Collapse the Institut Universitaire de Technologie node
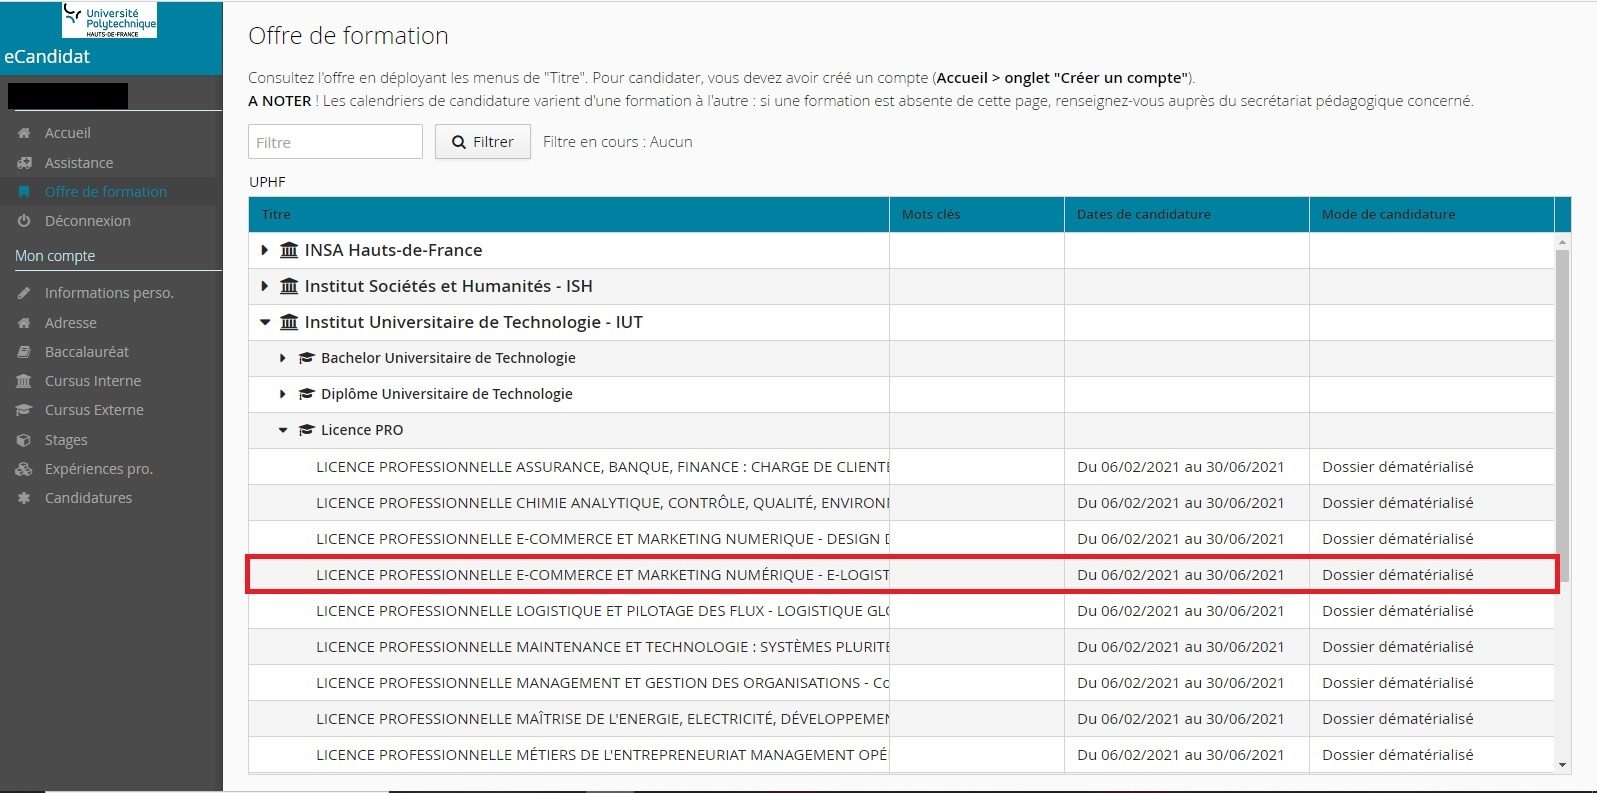The image size is (1597, 793). point(265,322)
